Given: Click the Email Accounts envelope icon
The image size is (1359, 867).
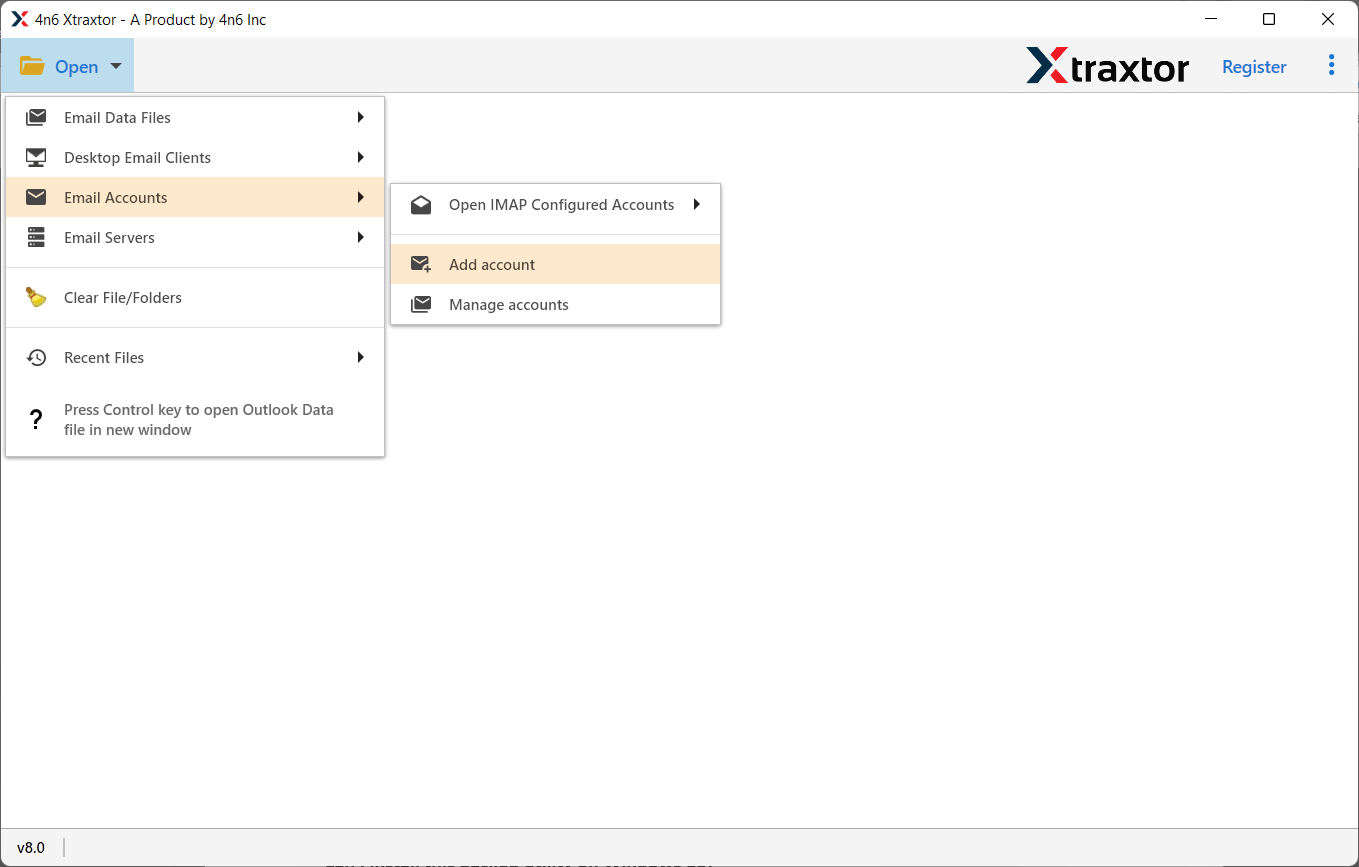Looking at the screenshot, I should click(36, 197).
